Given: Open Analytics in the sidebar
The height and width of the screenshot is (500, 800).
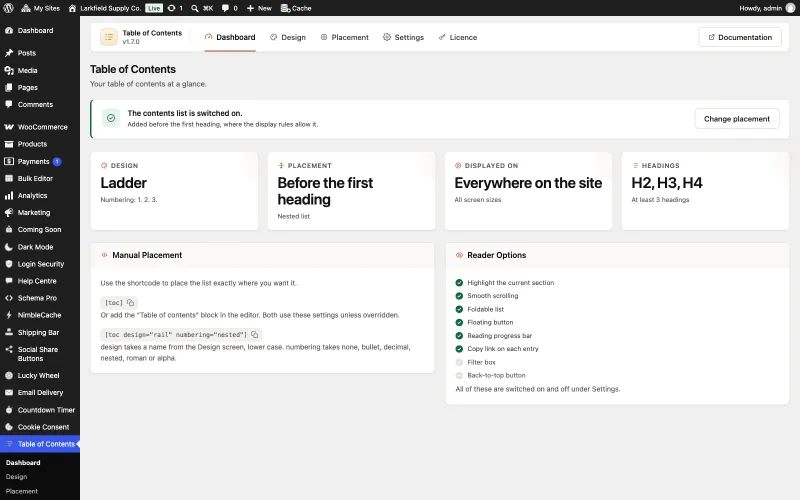Looking at the screenshot, I should pos(40,195).
